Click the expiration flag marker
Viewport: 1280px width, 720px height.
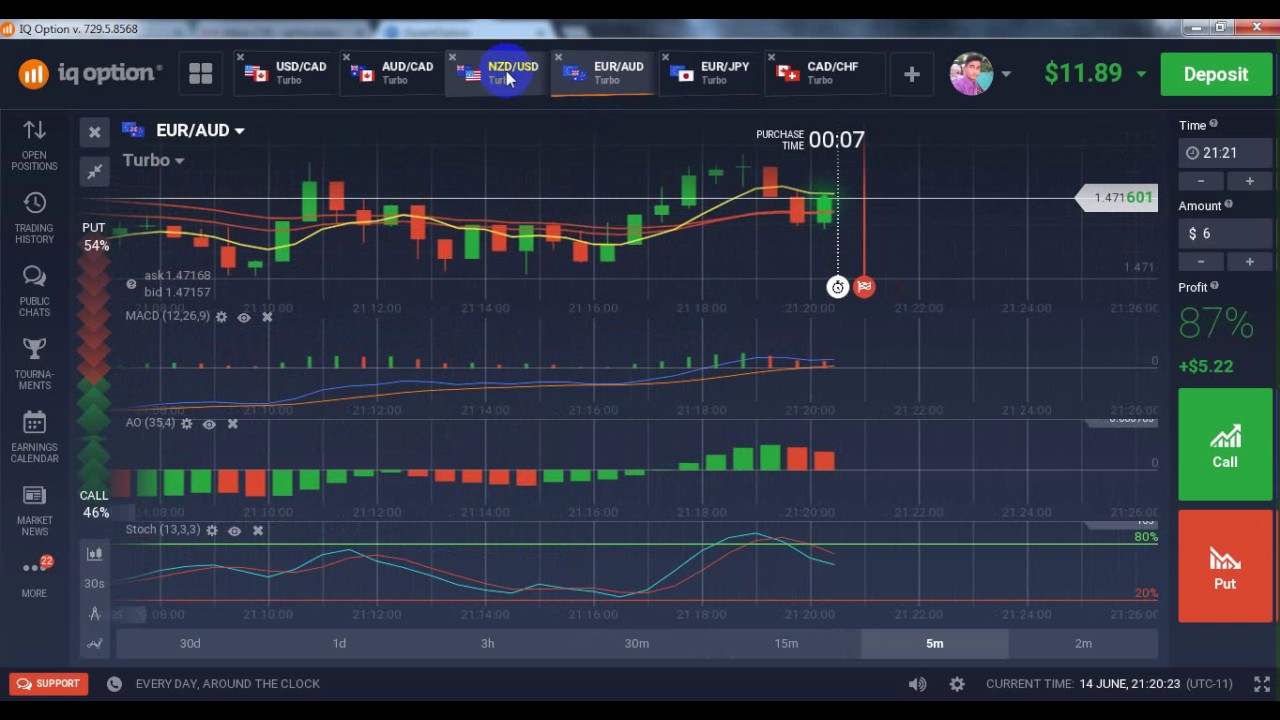coord(864,288)
